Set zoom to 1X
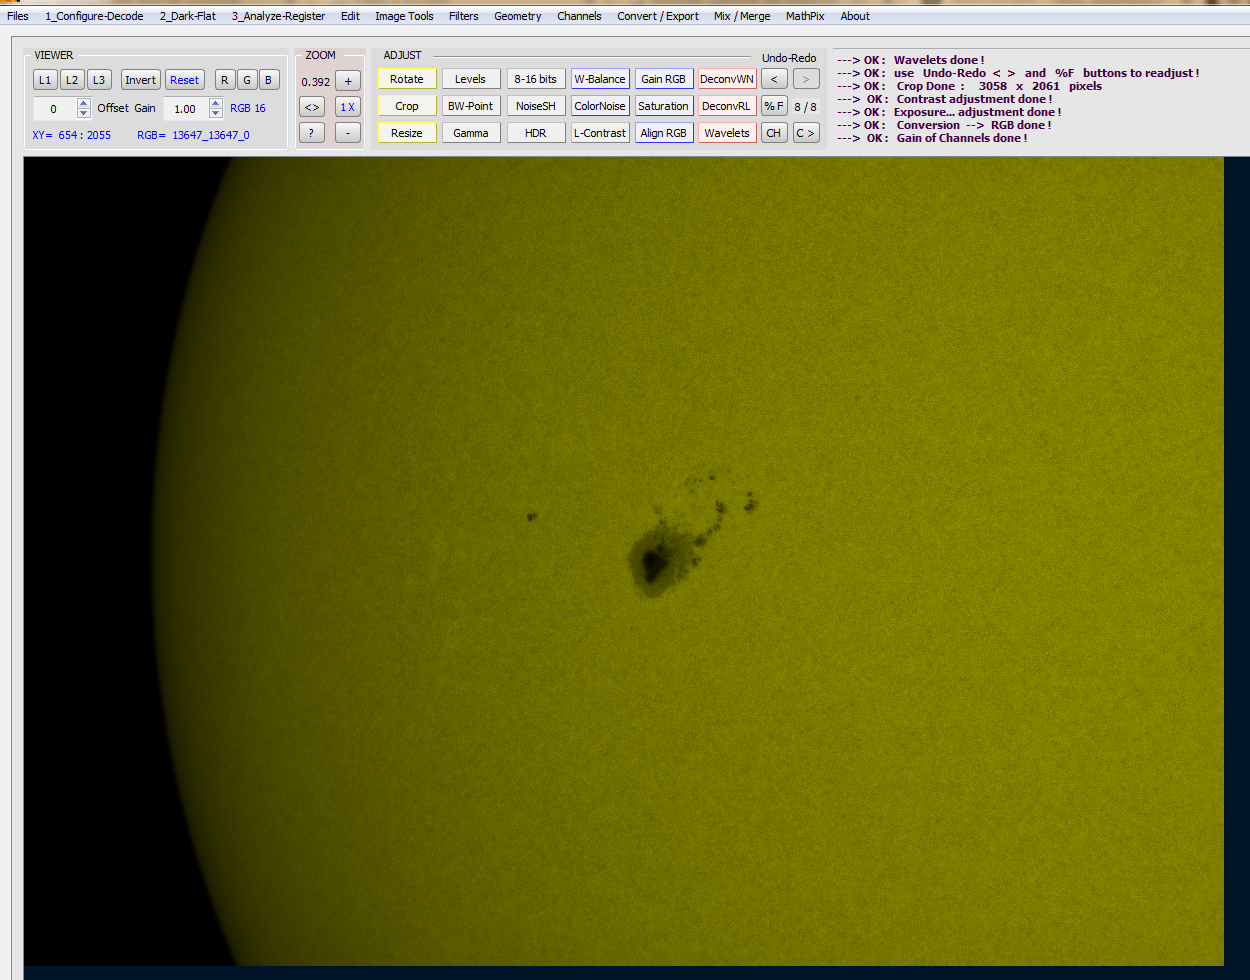The height and width of the screenshot is (980, 1250). pyautogui.click(x=348, y=105)
